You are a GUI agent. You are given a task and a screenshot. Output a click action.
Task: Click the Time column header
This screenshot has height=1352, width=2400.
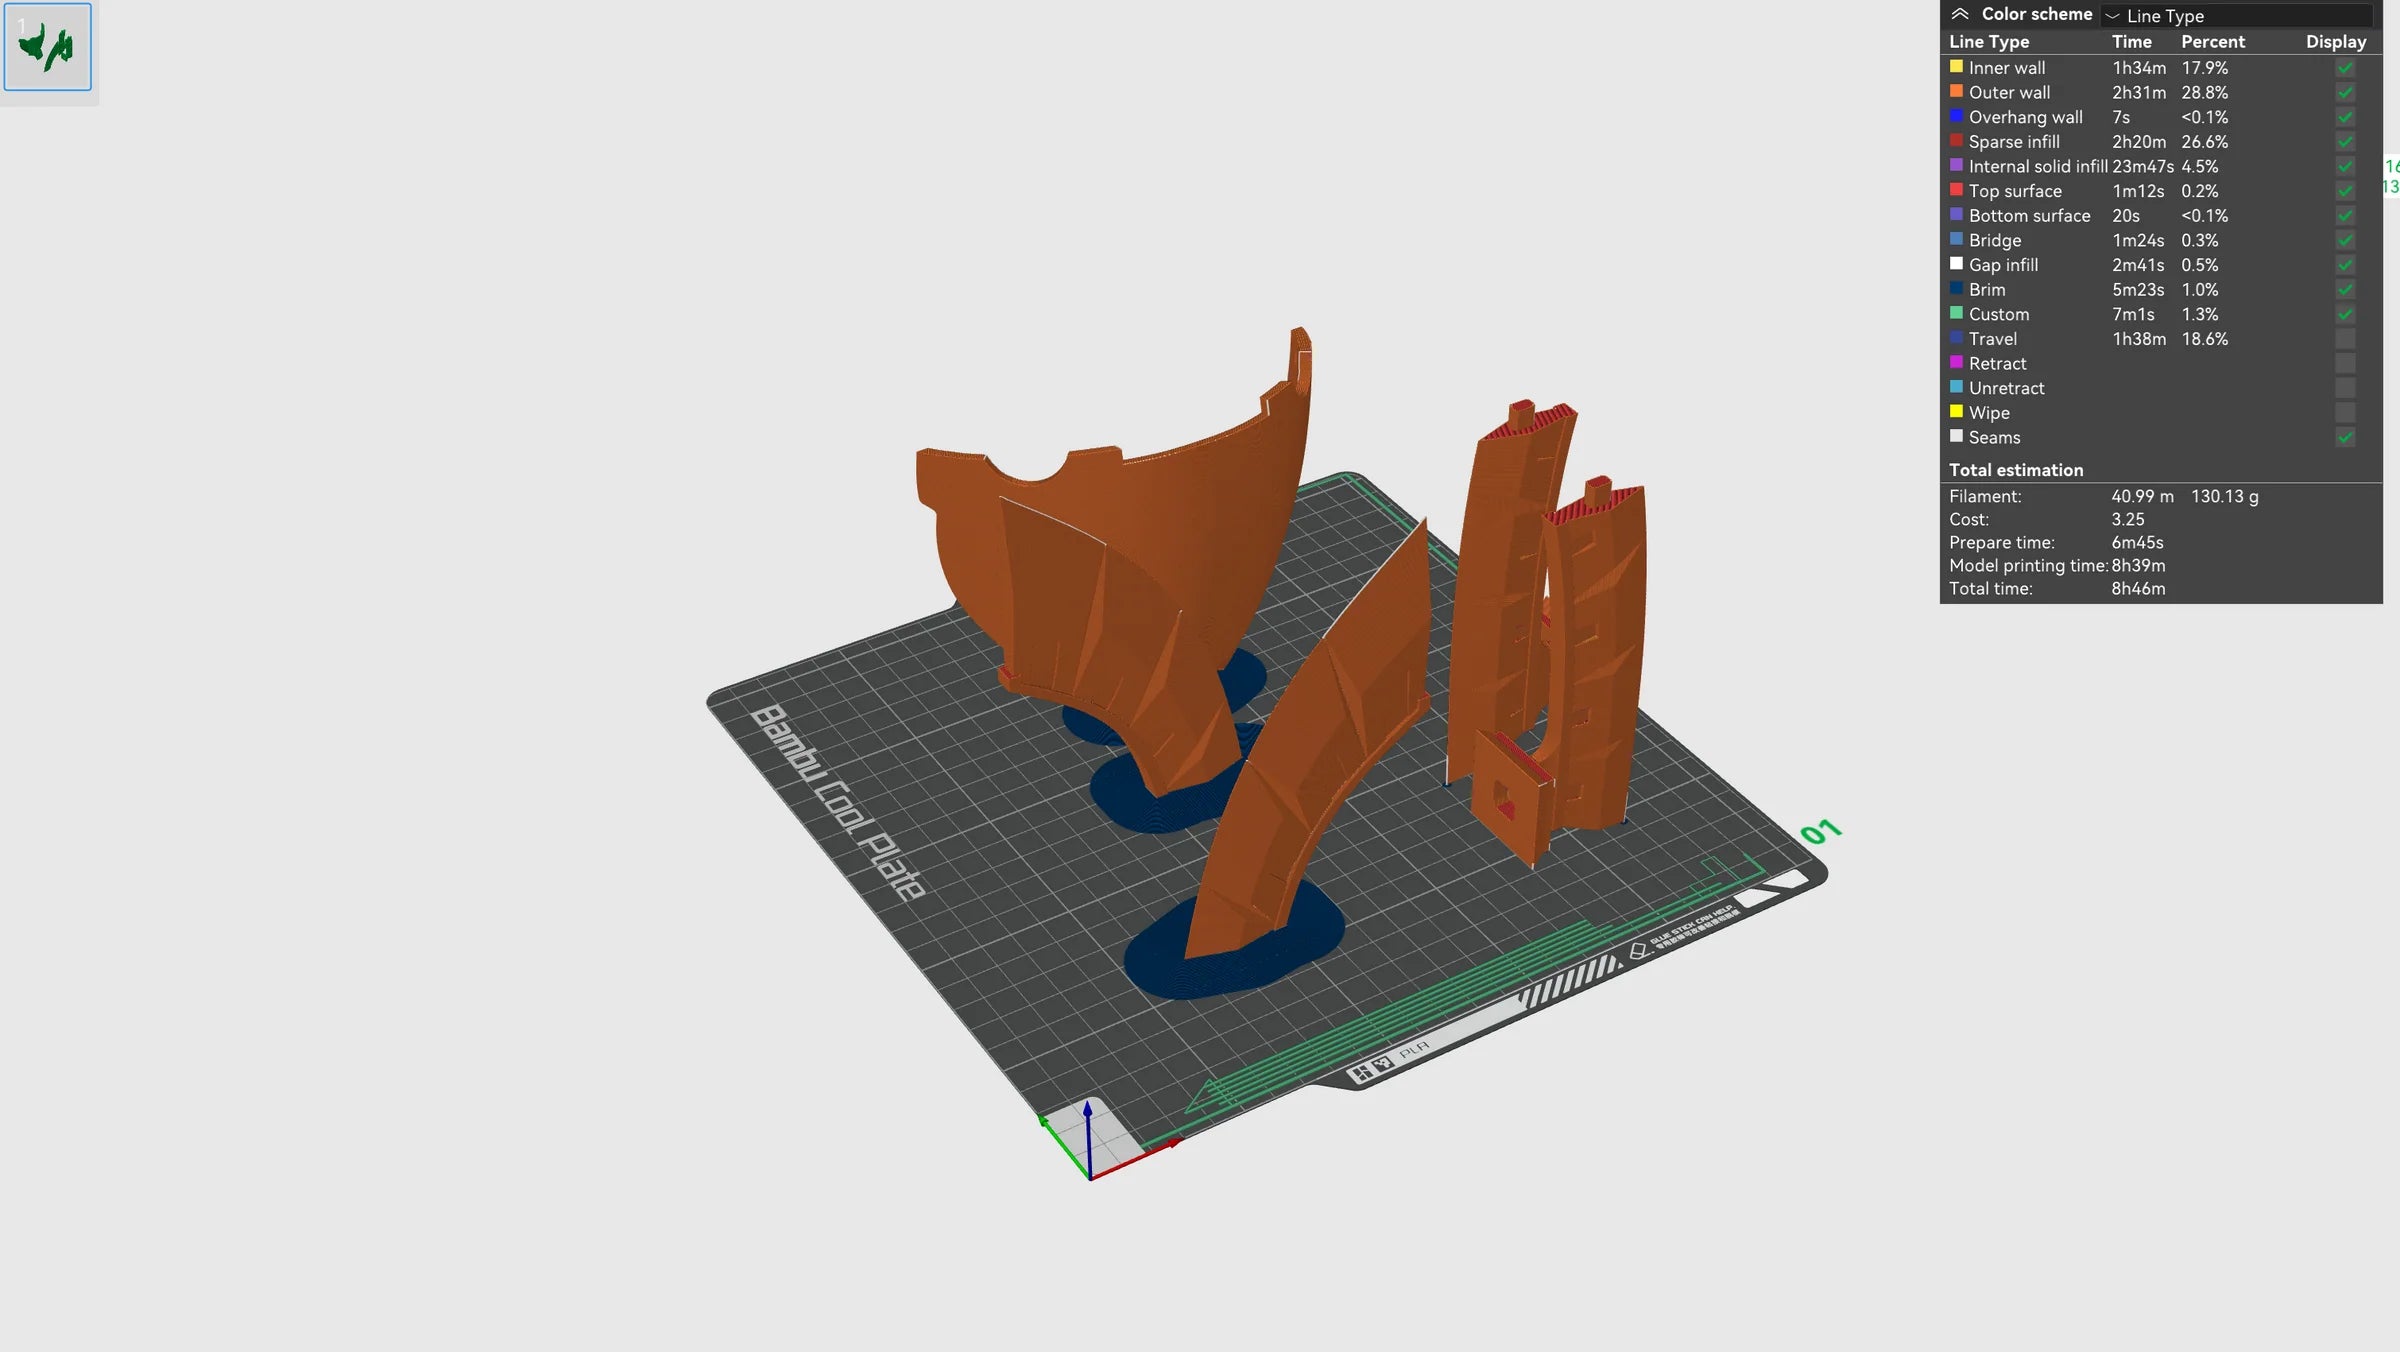pyautogui.click(x=2131, y=42)
